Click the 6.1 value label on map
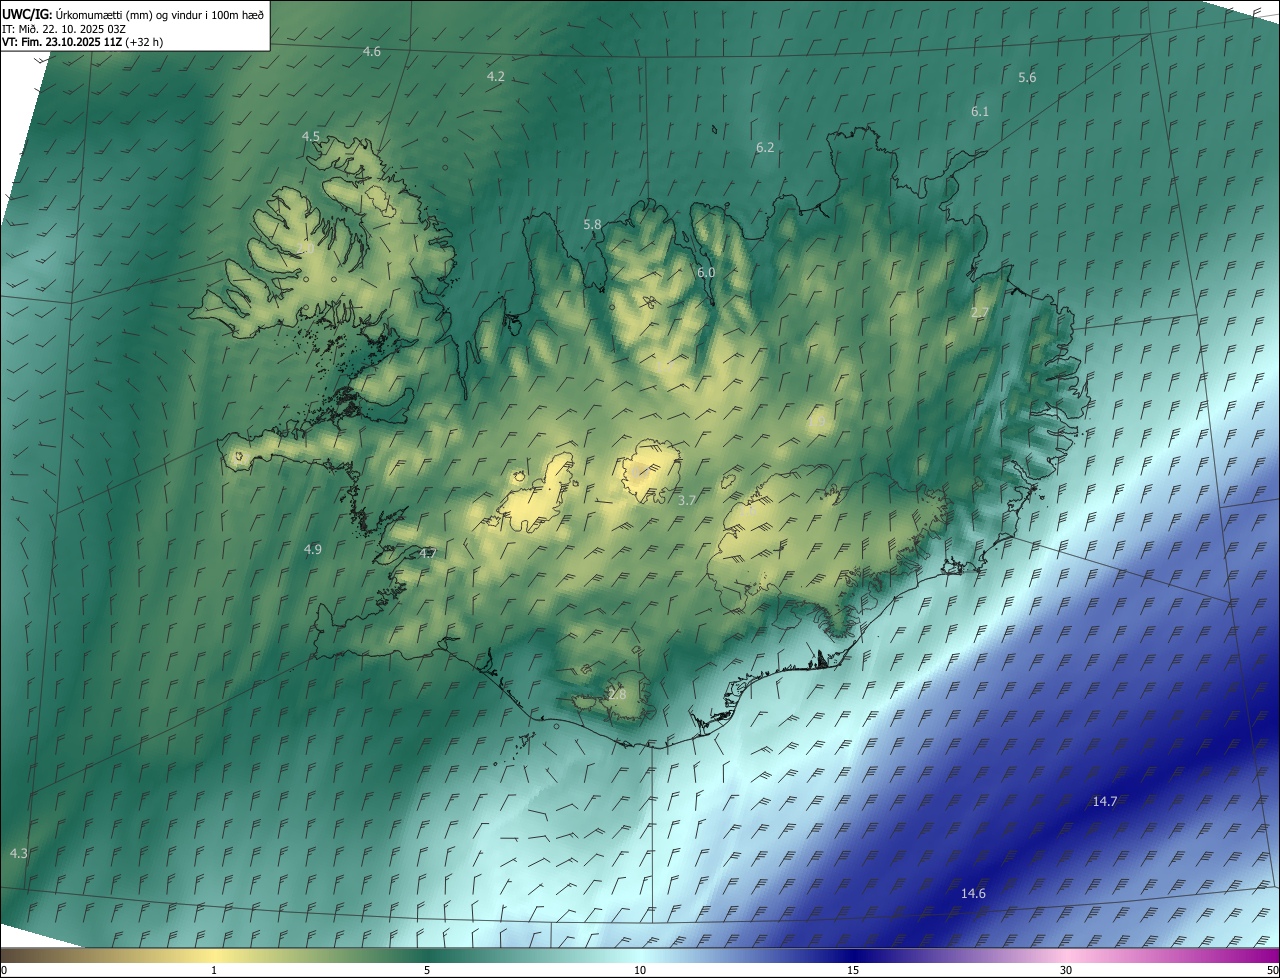The height and width of the screenshot is (978, 1280). pos(980,112)
